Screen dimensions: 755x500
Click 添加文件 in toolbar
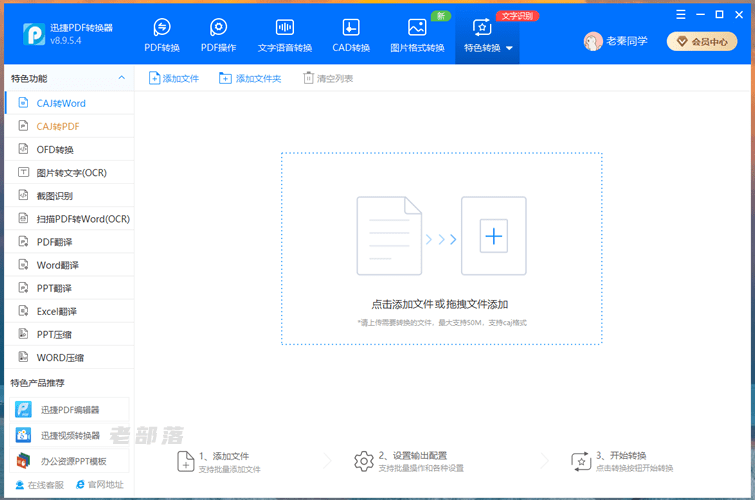click(174, 78)
